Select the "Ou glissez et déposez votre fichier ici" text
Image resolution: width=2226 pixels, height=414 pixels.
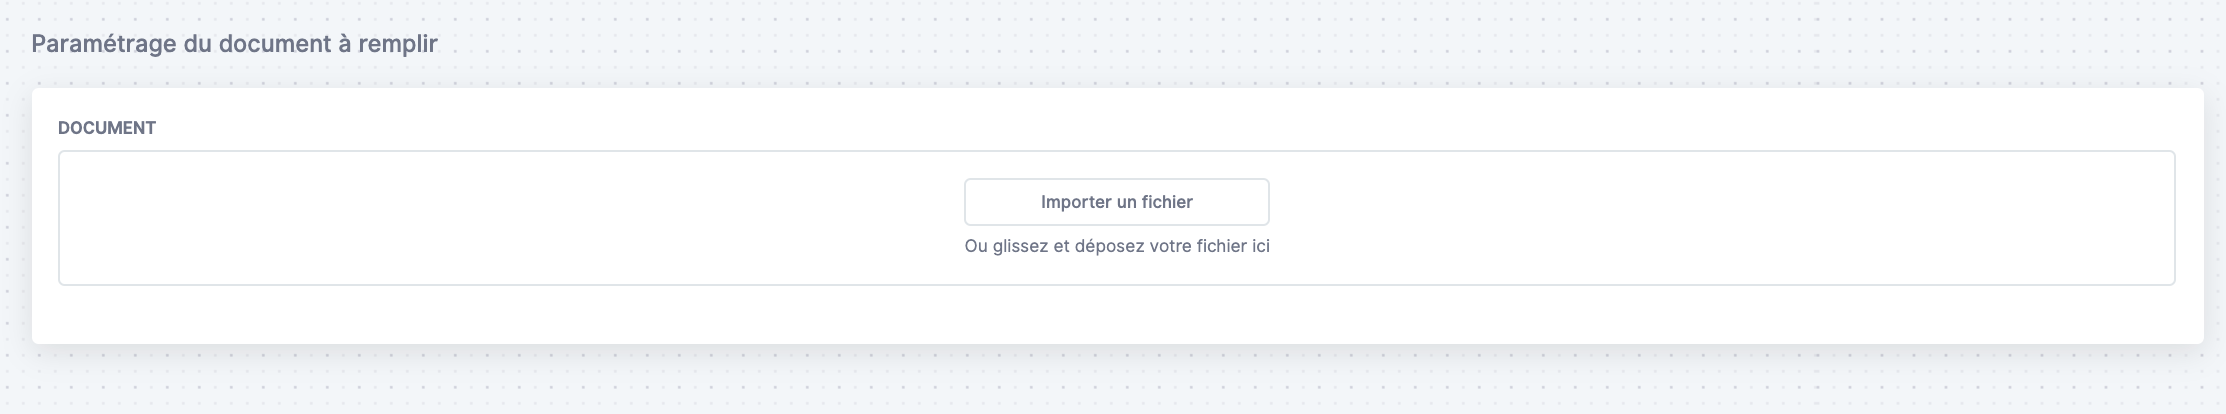coord(1117,246)
